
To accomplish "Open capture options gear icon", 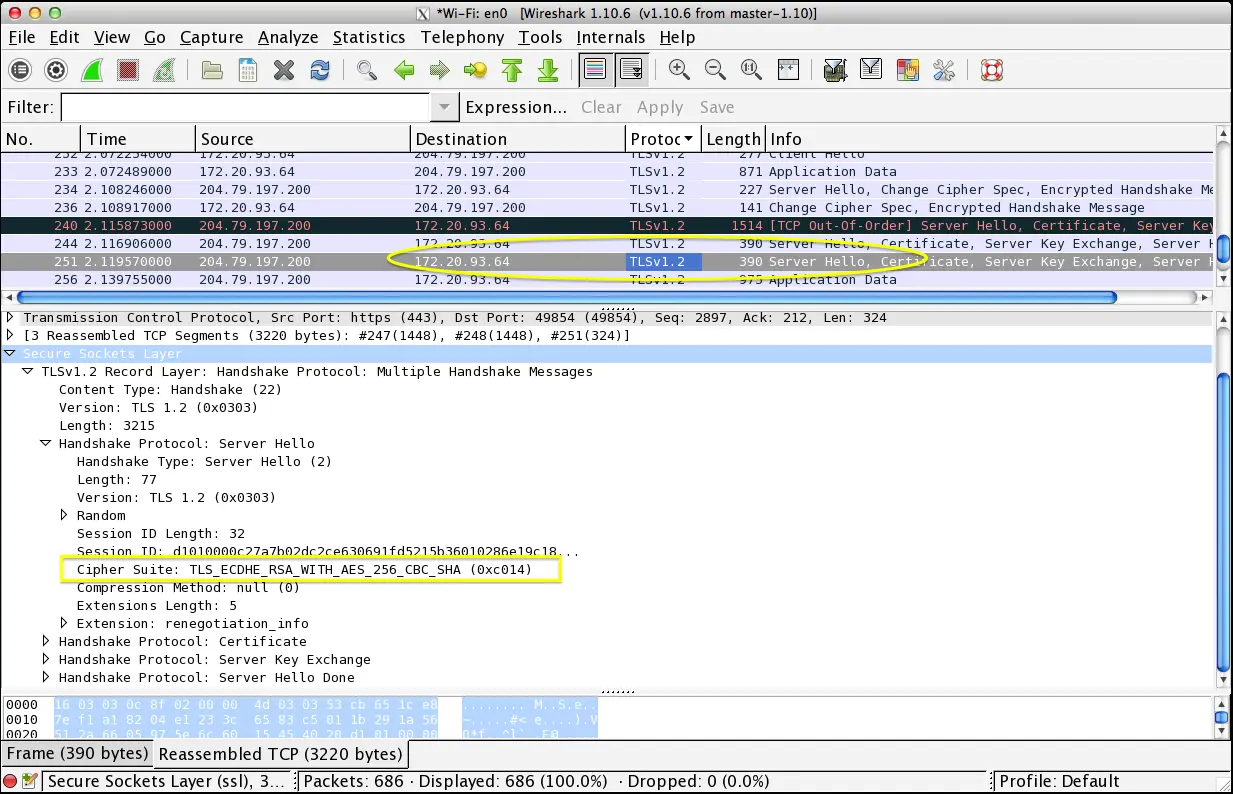I will coord(56,70).
